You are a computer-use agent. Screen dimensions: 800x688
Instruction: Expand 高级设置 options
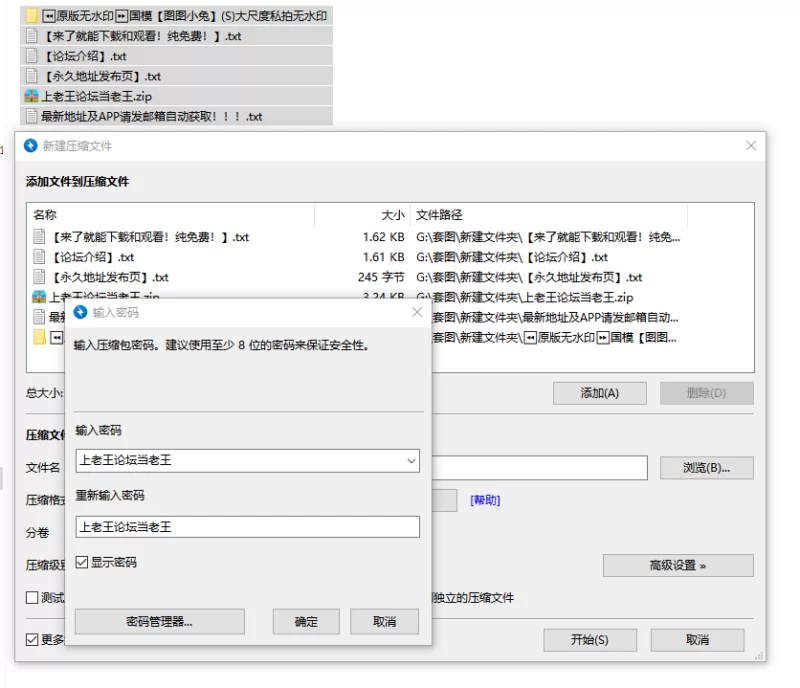678,566
